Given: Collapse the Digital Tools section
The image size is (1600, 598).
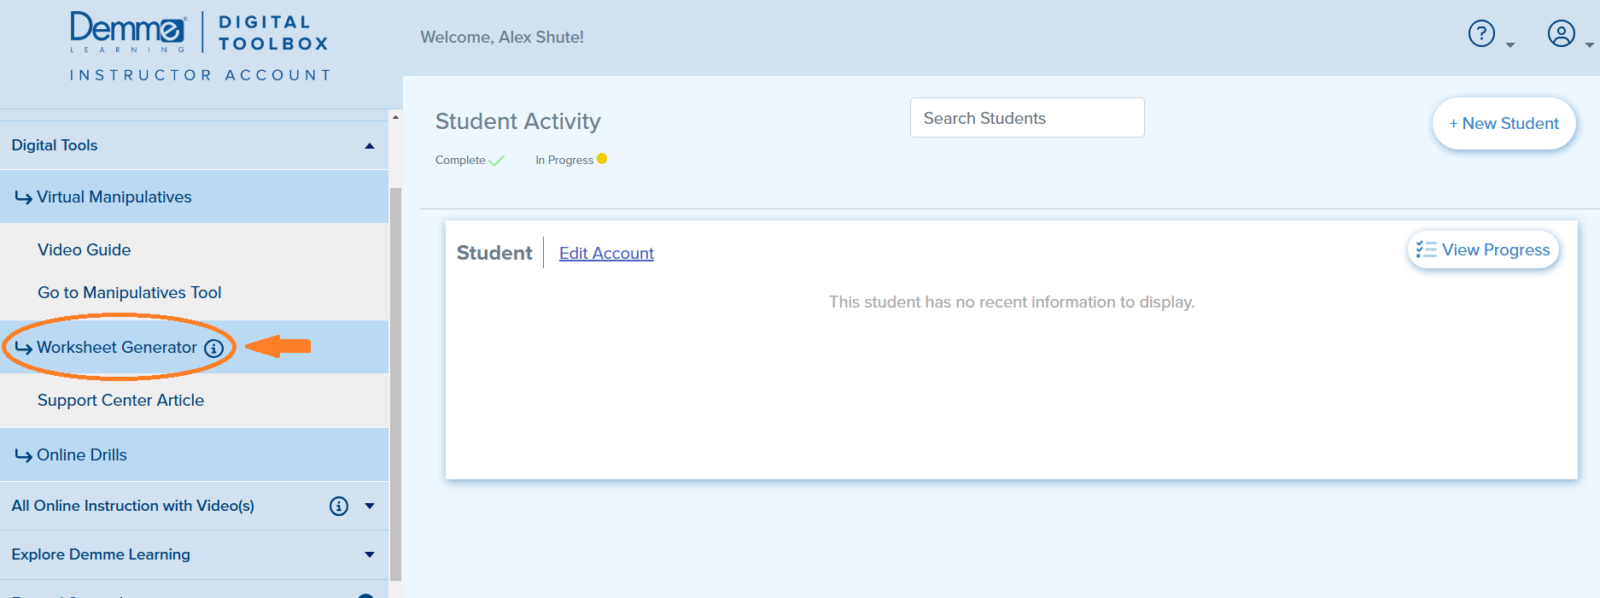Looking at the screenshot, I should (369, 146).
